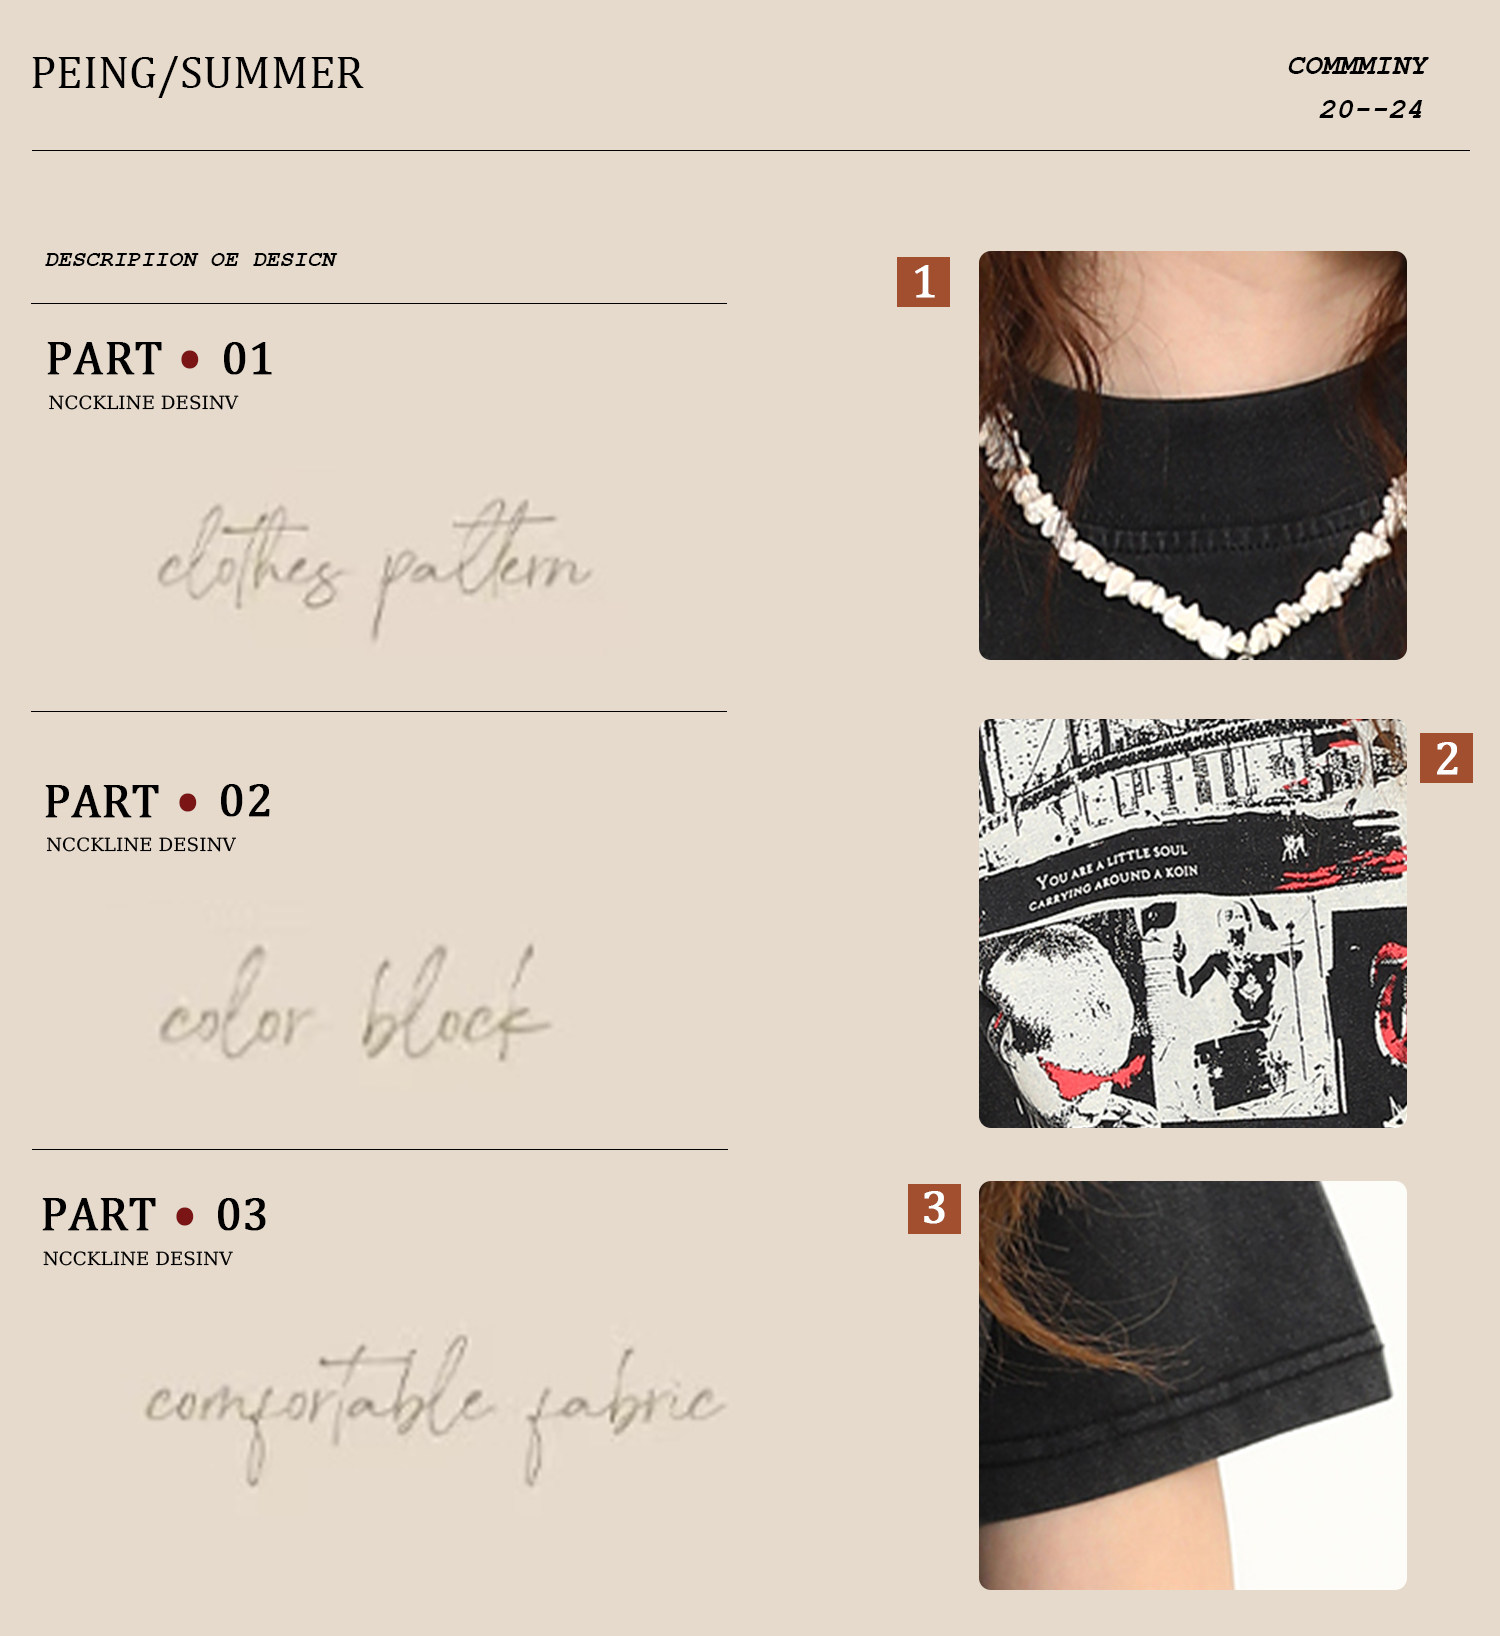Open the black sleeve fabric photo
Screen dimensions: 1500x1636
(1193, 1385)
